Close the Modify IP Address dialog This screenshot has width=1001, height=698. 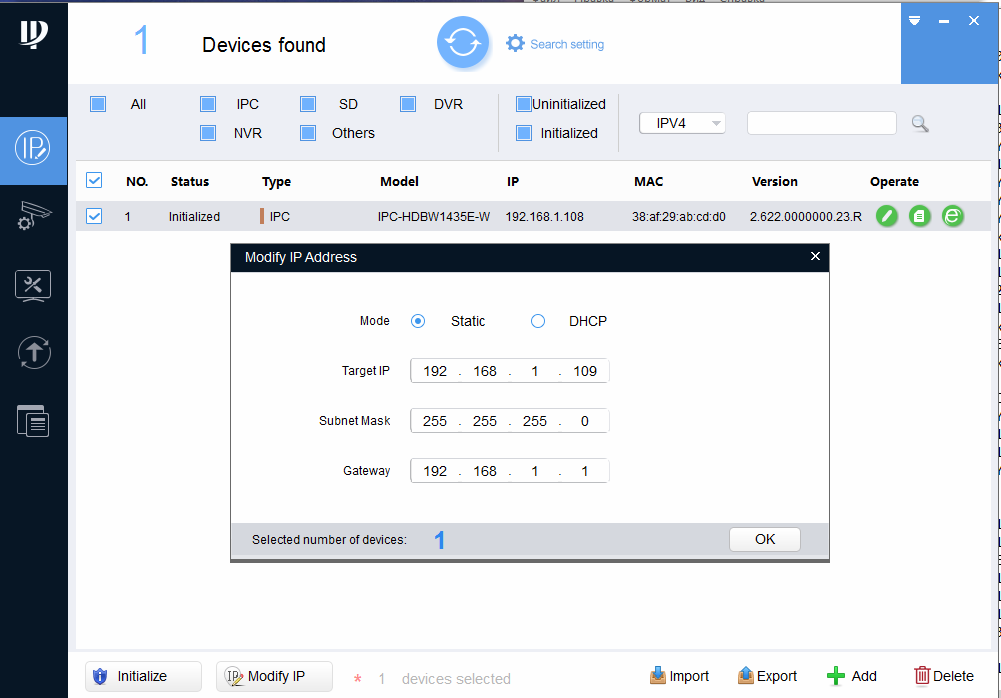point(815,256)
